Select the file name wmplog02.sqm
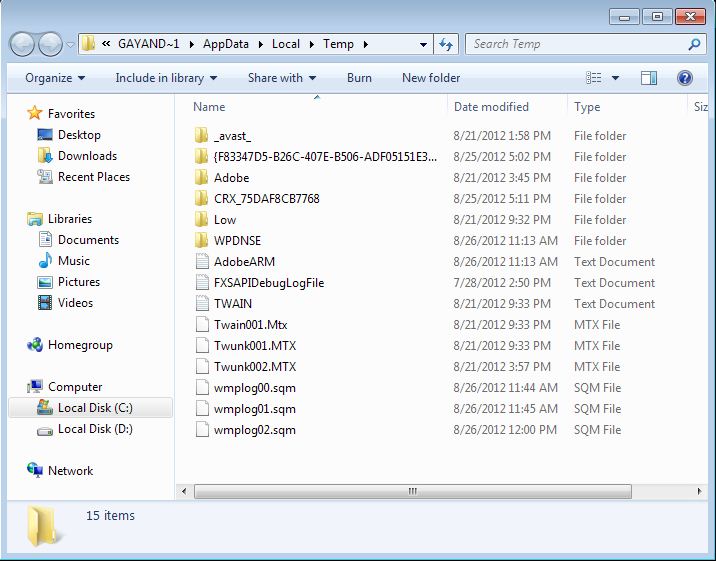This screenshot has width=716, height=561. (255, 430)
